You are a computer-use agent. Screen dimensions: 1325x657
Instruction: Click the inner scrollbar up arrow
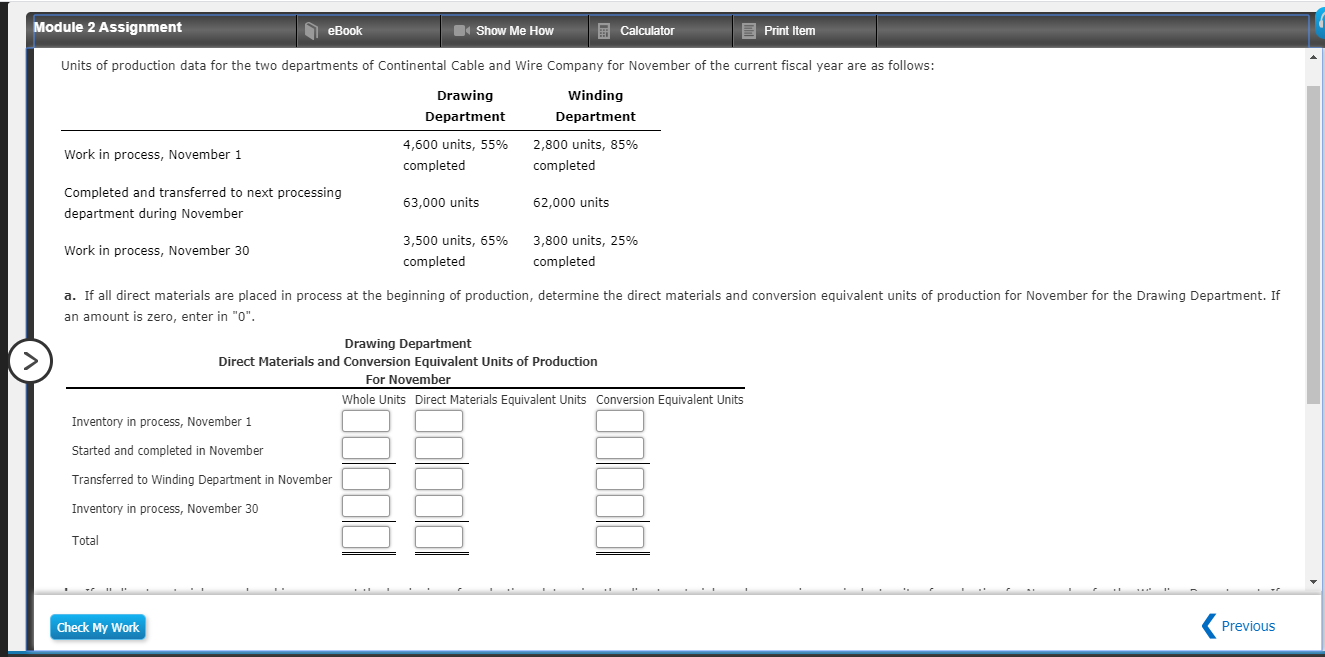click(1311, 57)
